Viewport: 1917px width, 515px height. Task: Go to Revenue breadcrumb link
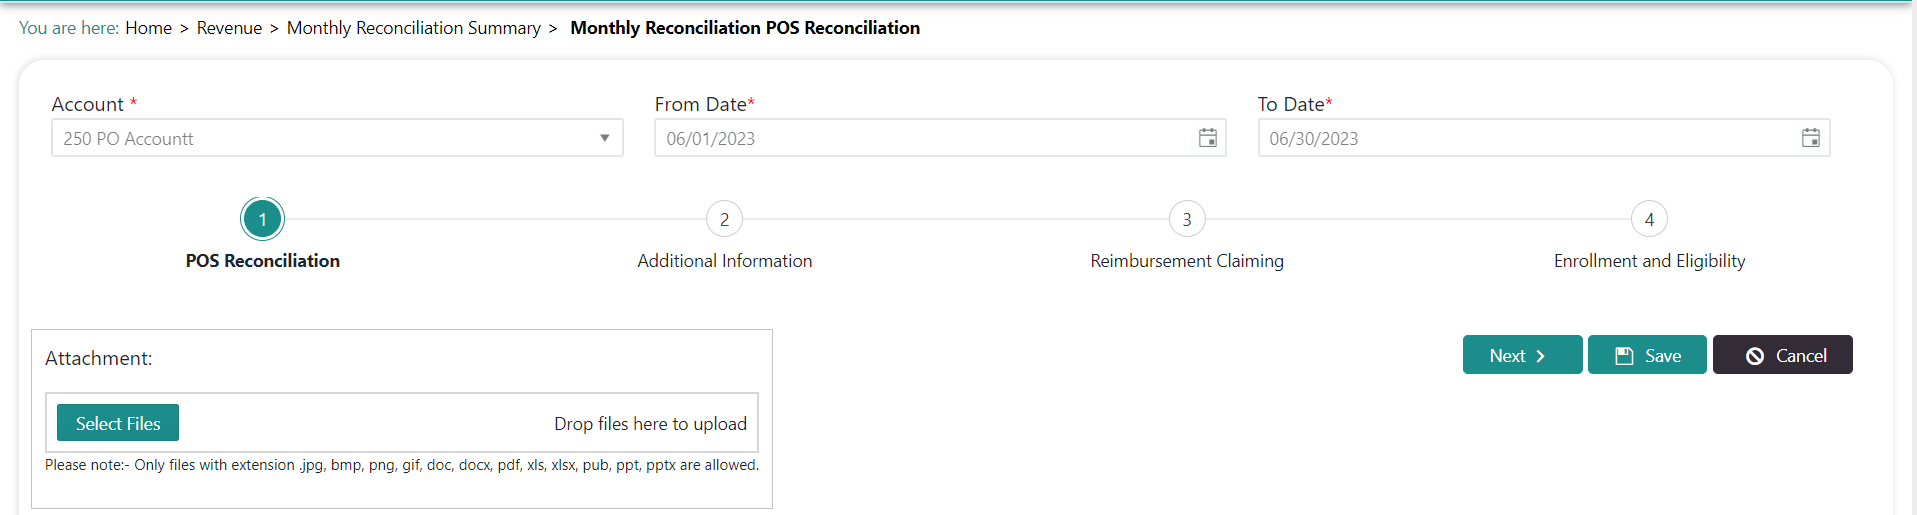coord(229,28)
